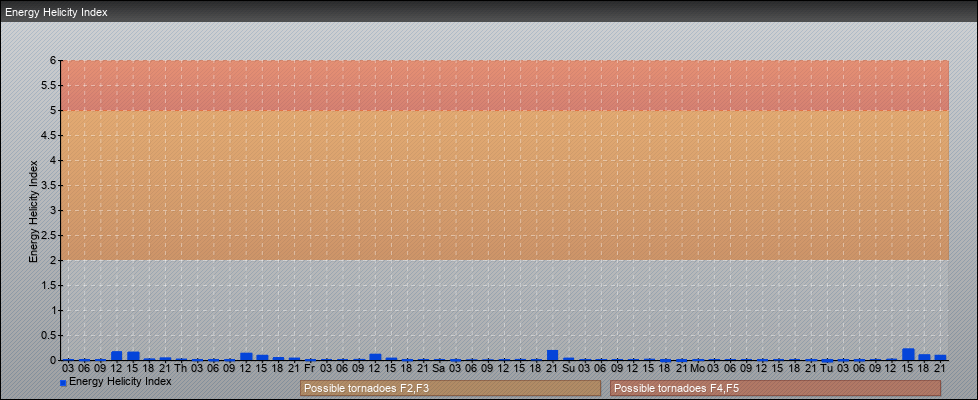Click the y-axis label 1.5
978x400 pixels.
tap(50, 285)
